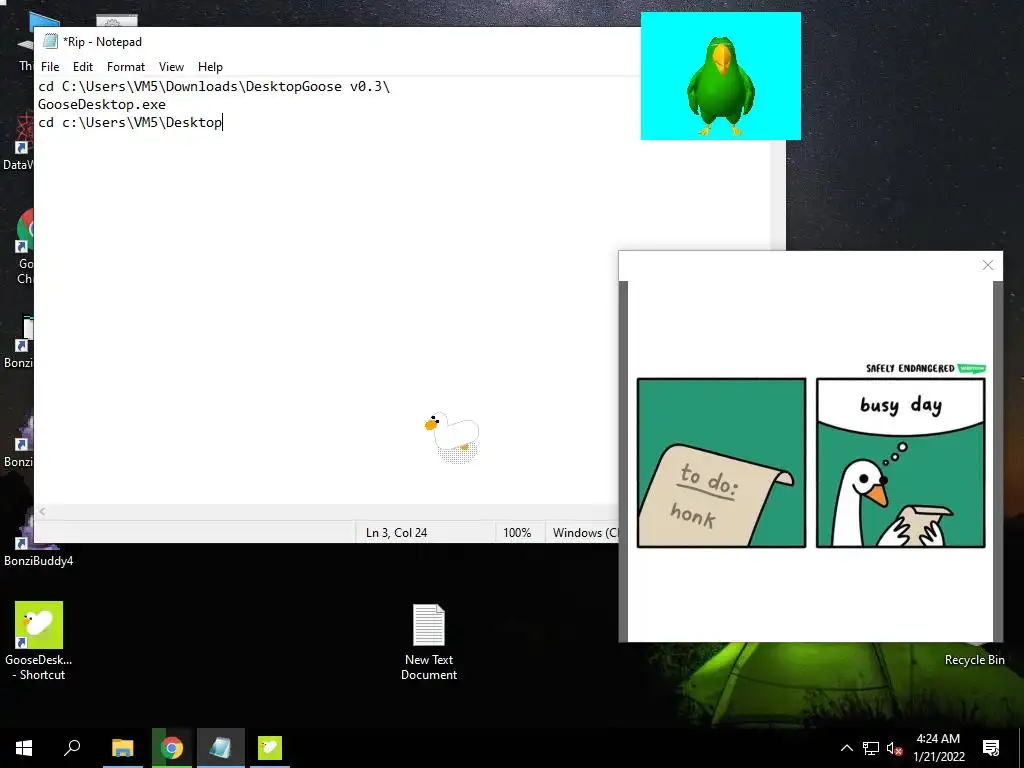This screenshot has height=768, width=1024.
Task: Place cursor in 'cd c:\Users\VM5\Desktop' line
Action: (x=130, y=122)
